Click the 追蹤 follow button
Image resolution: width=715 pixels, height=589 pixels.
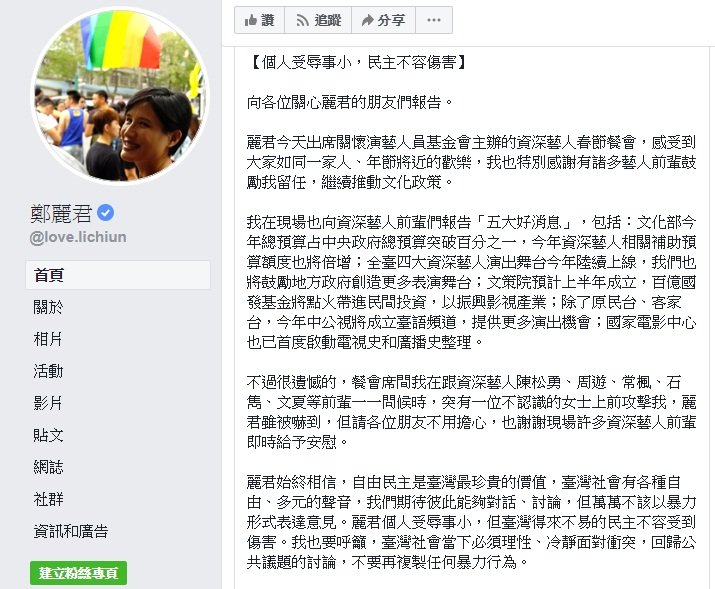pos(318,20)
